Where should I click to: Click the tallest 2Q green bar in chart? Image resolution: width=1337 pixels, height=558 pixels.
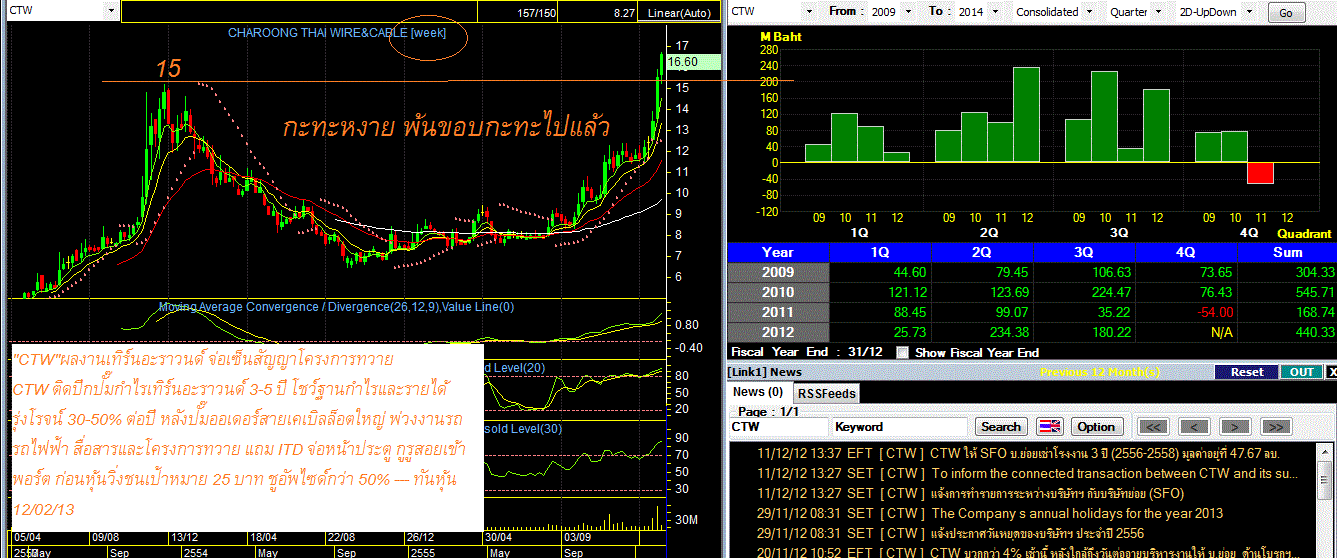coord(1027,114)
